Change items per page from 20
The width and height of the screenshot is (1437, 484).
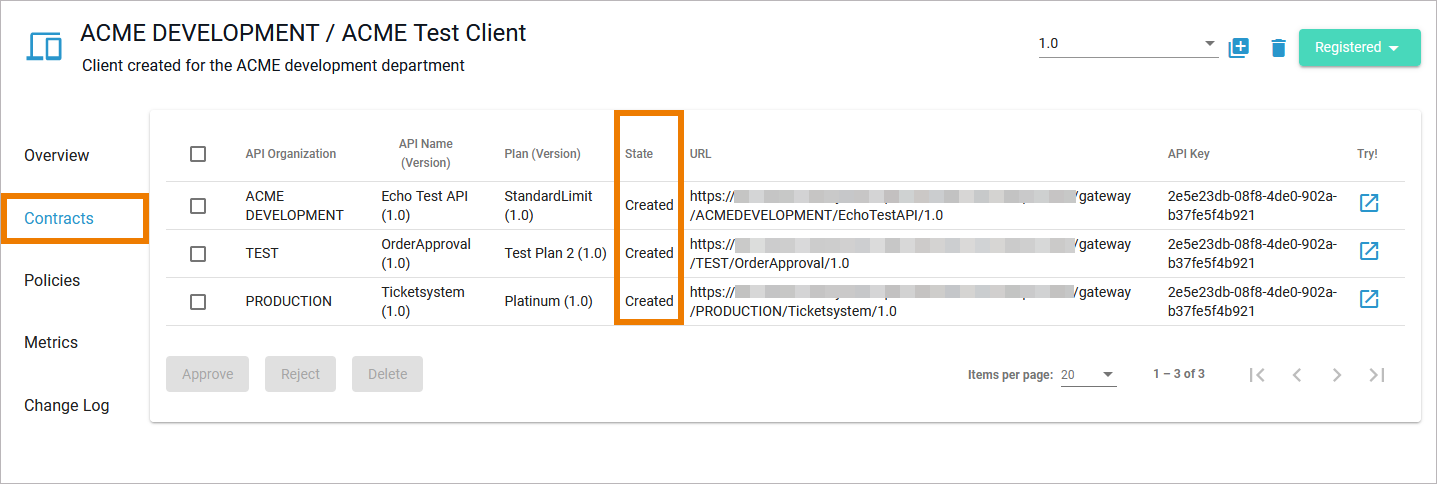1088,375
